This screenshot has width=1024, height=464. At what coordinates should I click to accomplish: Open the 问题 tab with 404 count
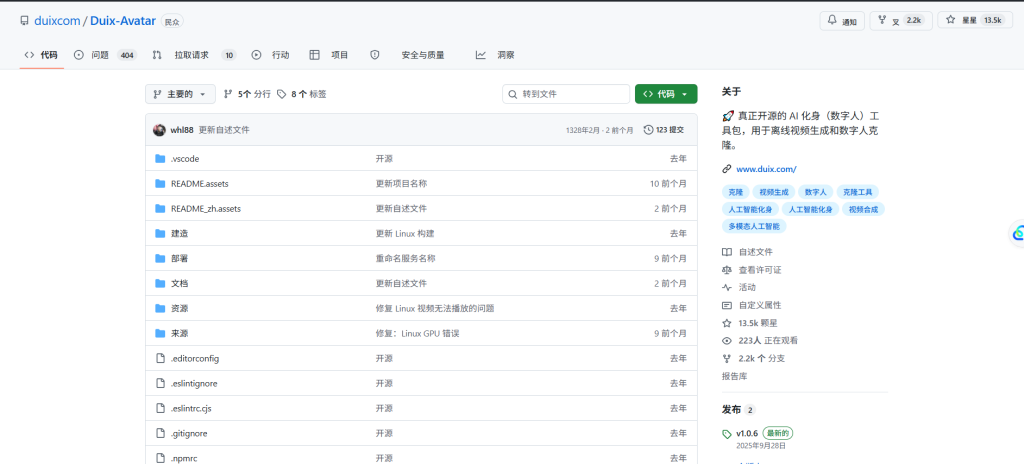(105, 55)
